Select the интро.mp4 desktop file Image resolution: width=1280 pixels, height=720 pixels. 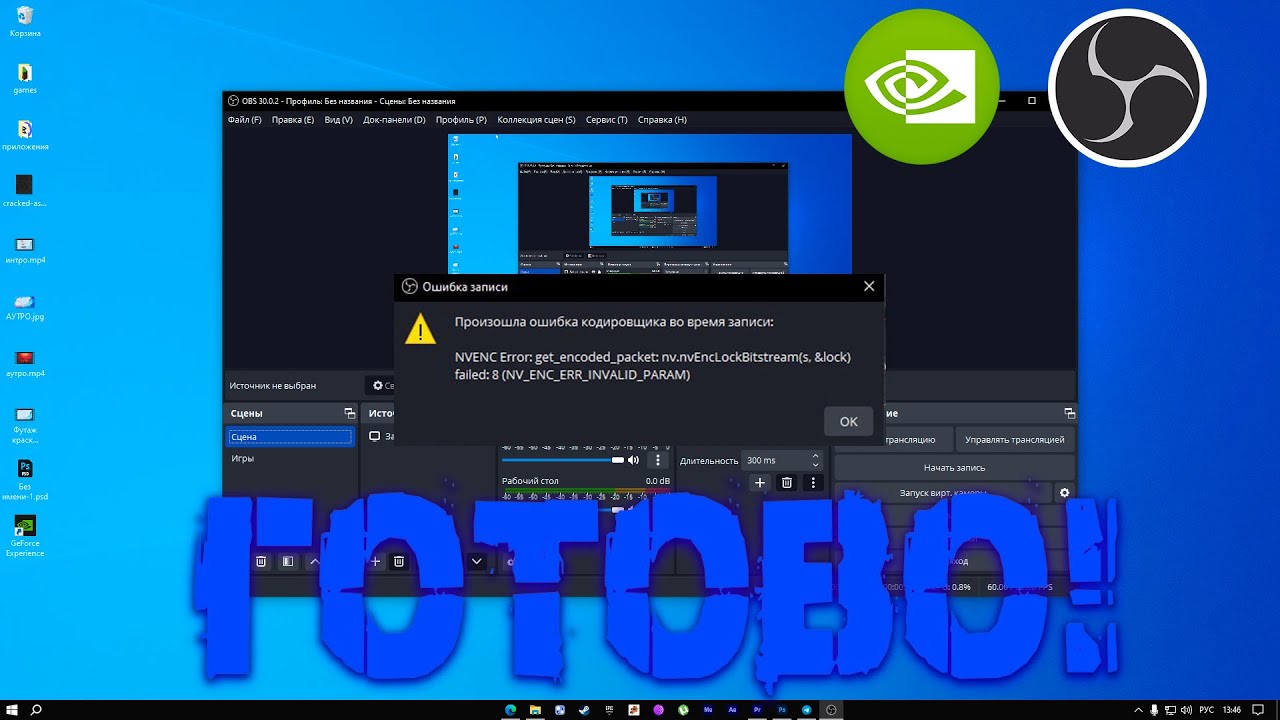coord(25,250)
